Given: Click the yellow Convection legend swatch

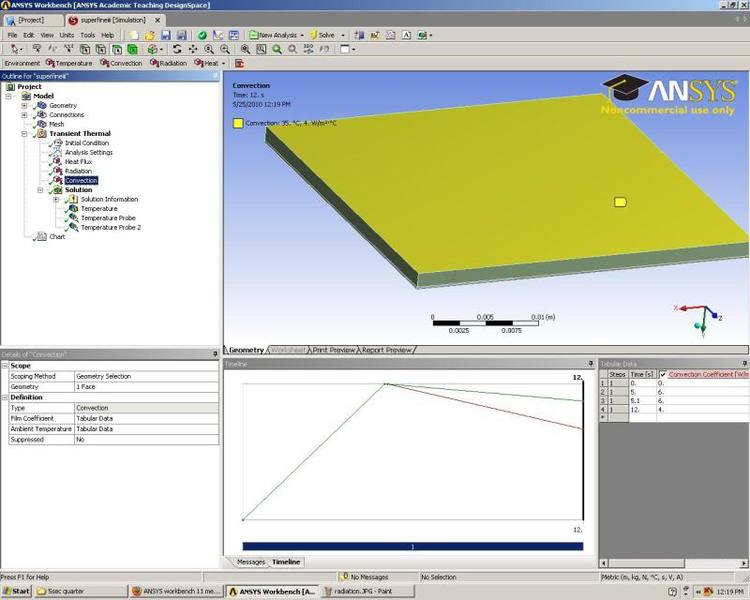Looking at the screenshot, I should pyautogui.click(x=238, y=123).
